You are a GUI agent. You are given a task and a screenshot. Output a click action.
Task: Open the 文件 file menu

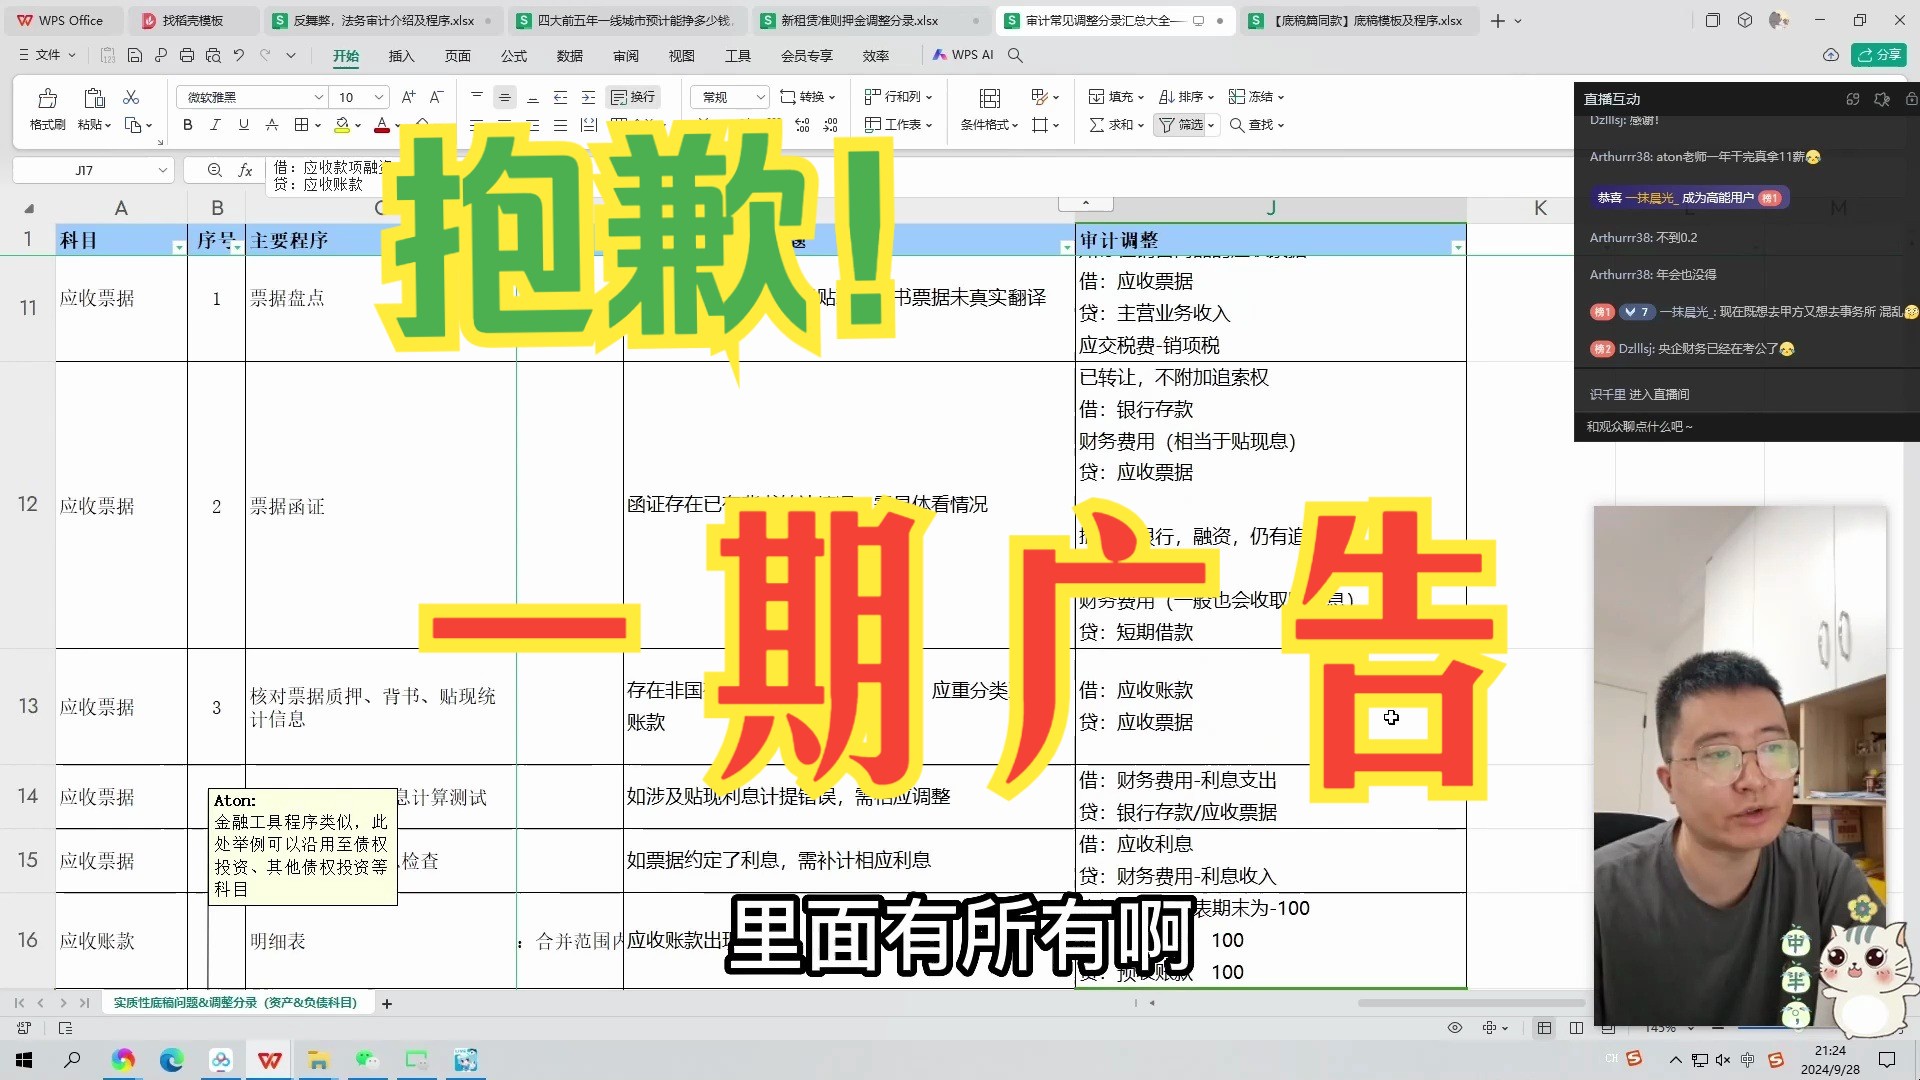[x=47, y=55]
